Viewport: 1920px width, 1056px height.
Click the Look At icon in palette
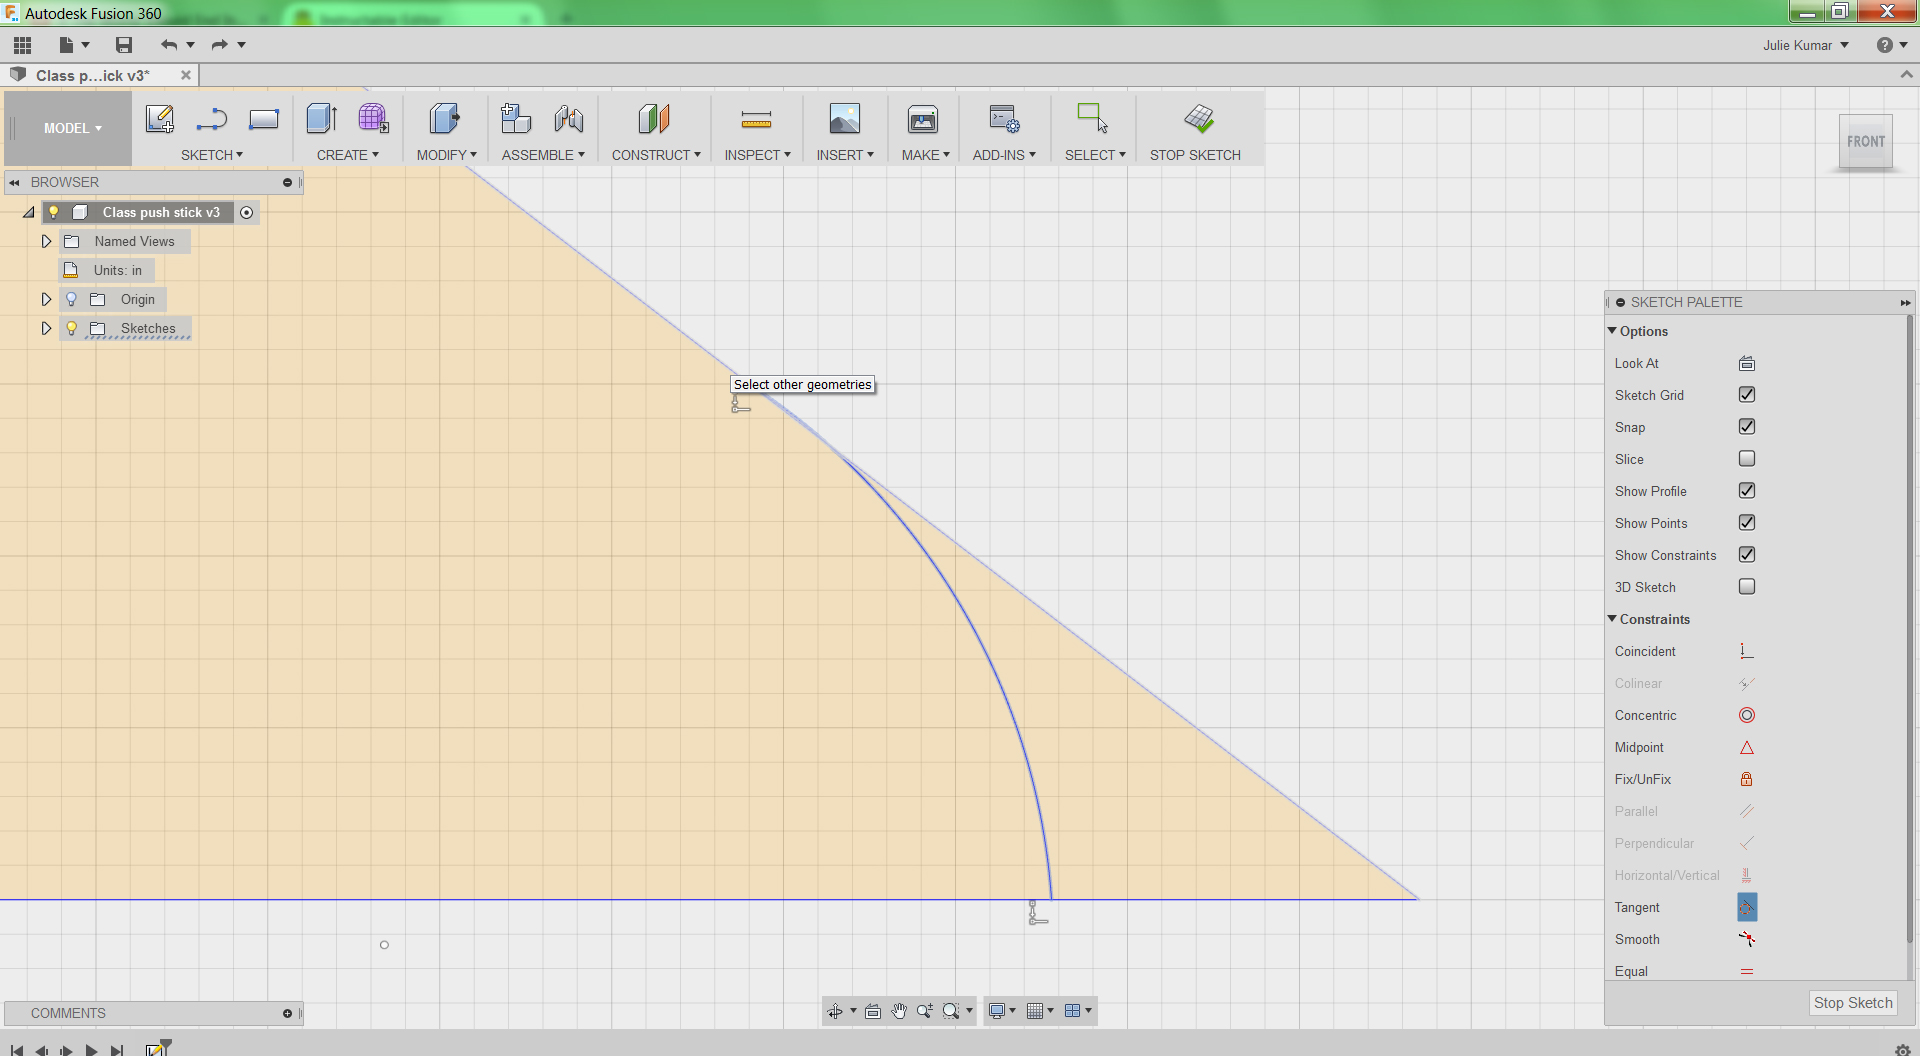click(1747, 363)
